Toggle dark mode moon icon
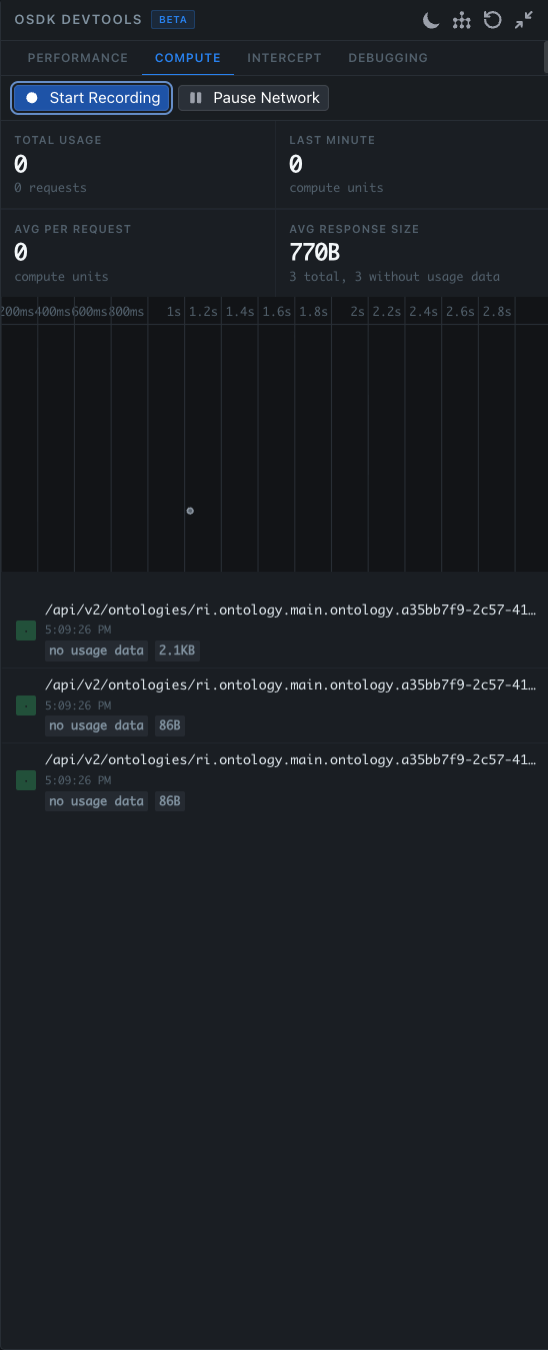The height and width of the screenshot is (1350, 548). click(x=431, y=20)
